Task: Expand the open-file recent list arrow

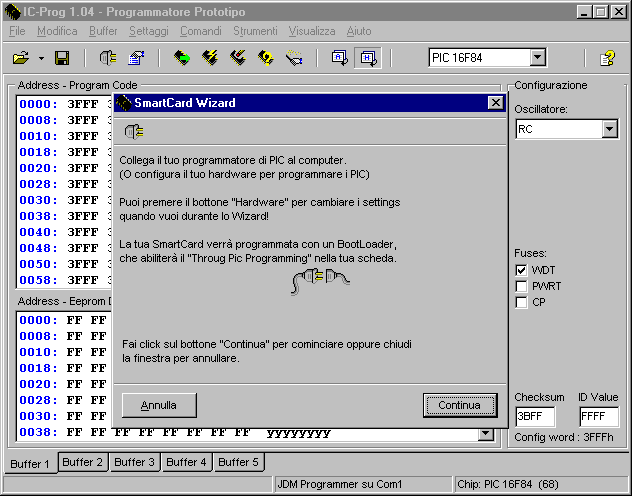Action: click(41, 59)
